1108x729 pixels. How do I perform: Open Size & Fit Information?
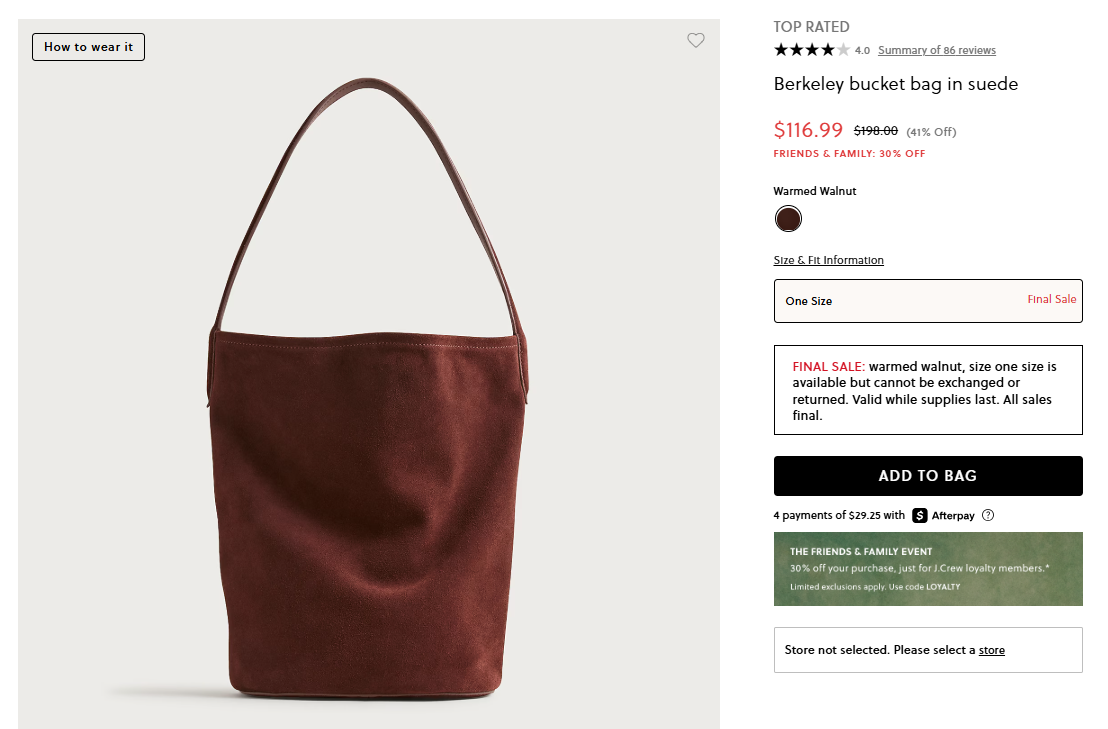[828, 260]
